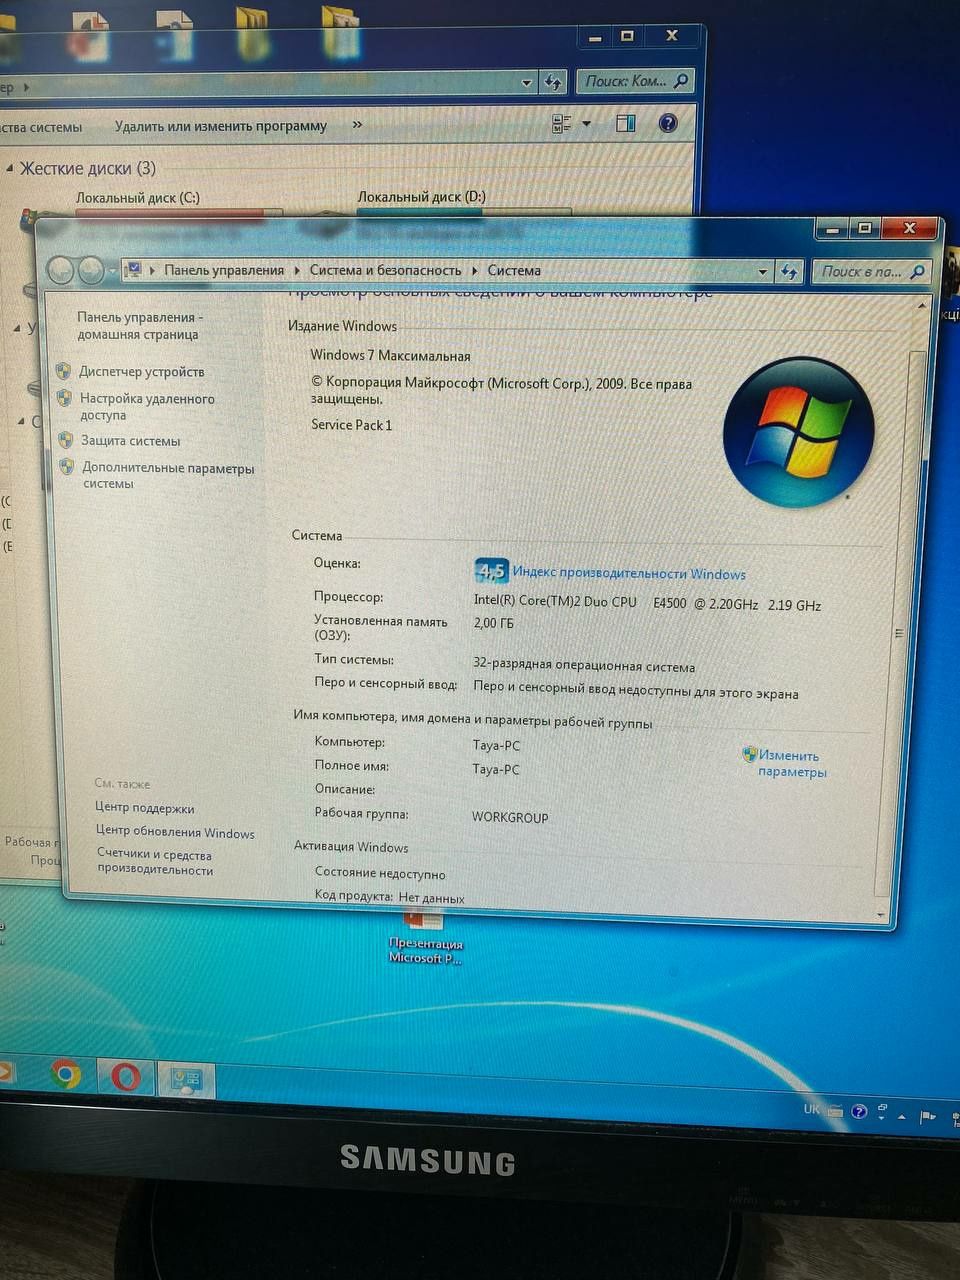960x1280 pixels.
Task: Click help question-mark icon in Explorer window
Action: 669,124
